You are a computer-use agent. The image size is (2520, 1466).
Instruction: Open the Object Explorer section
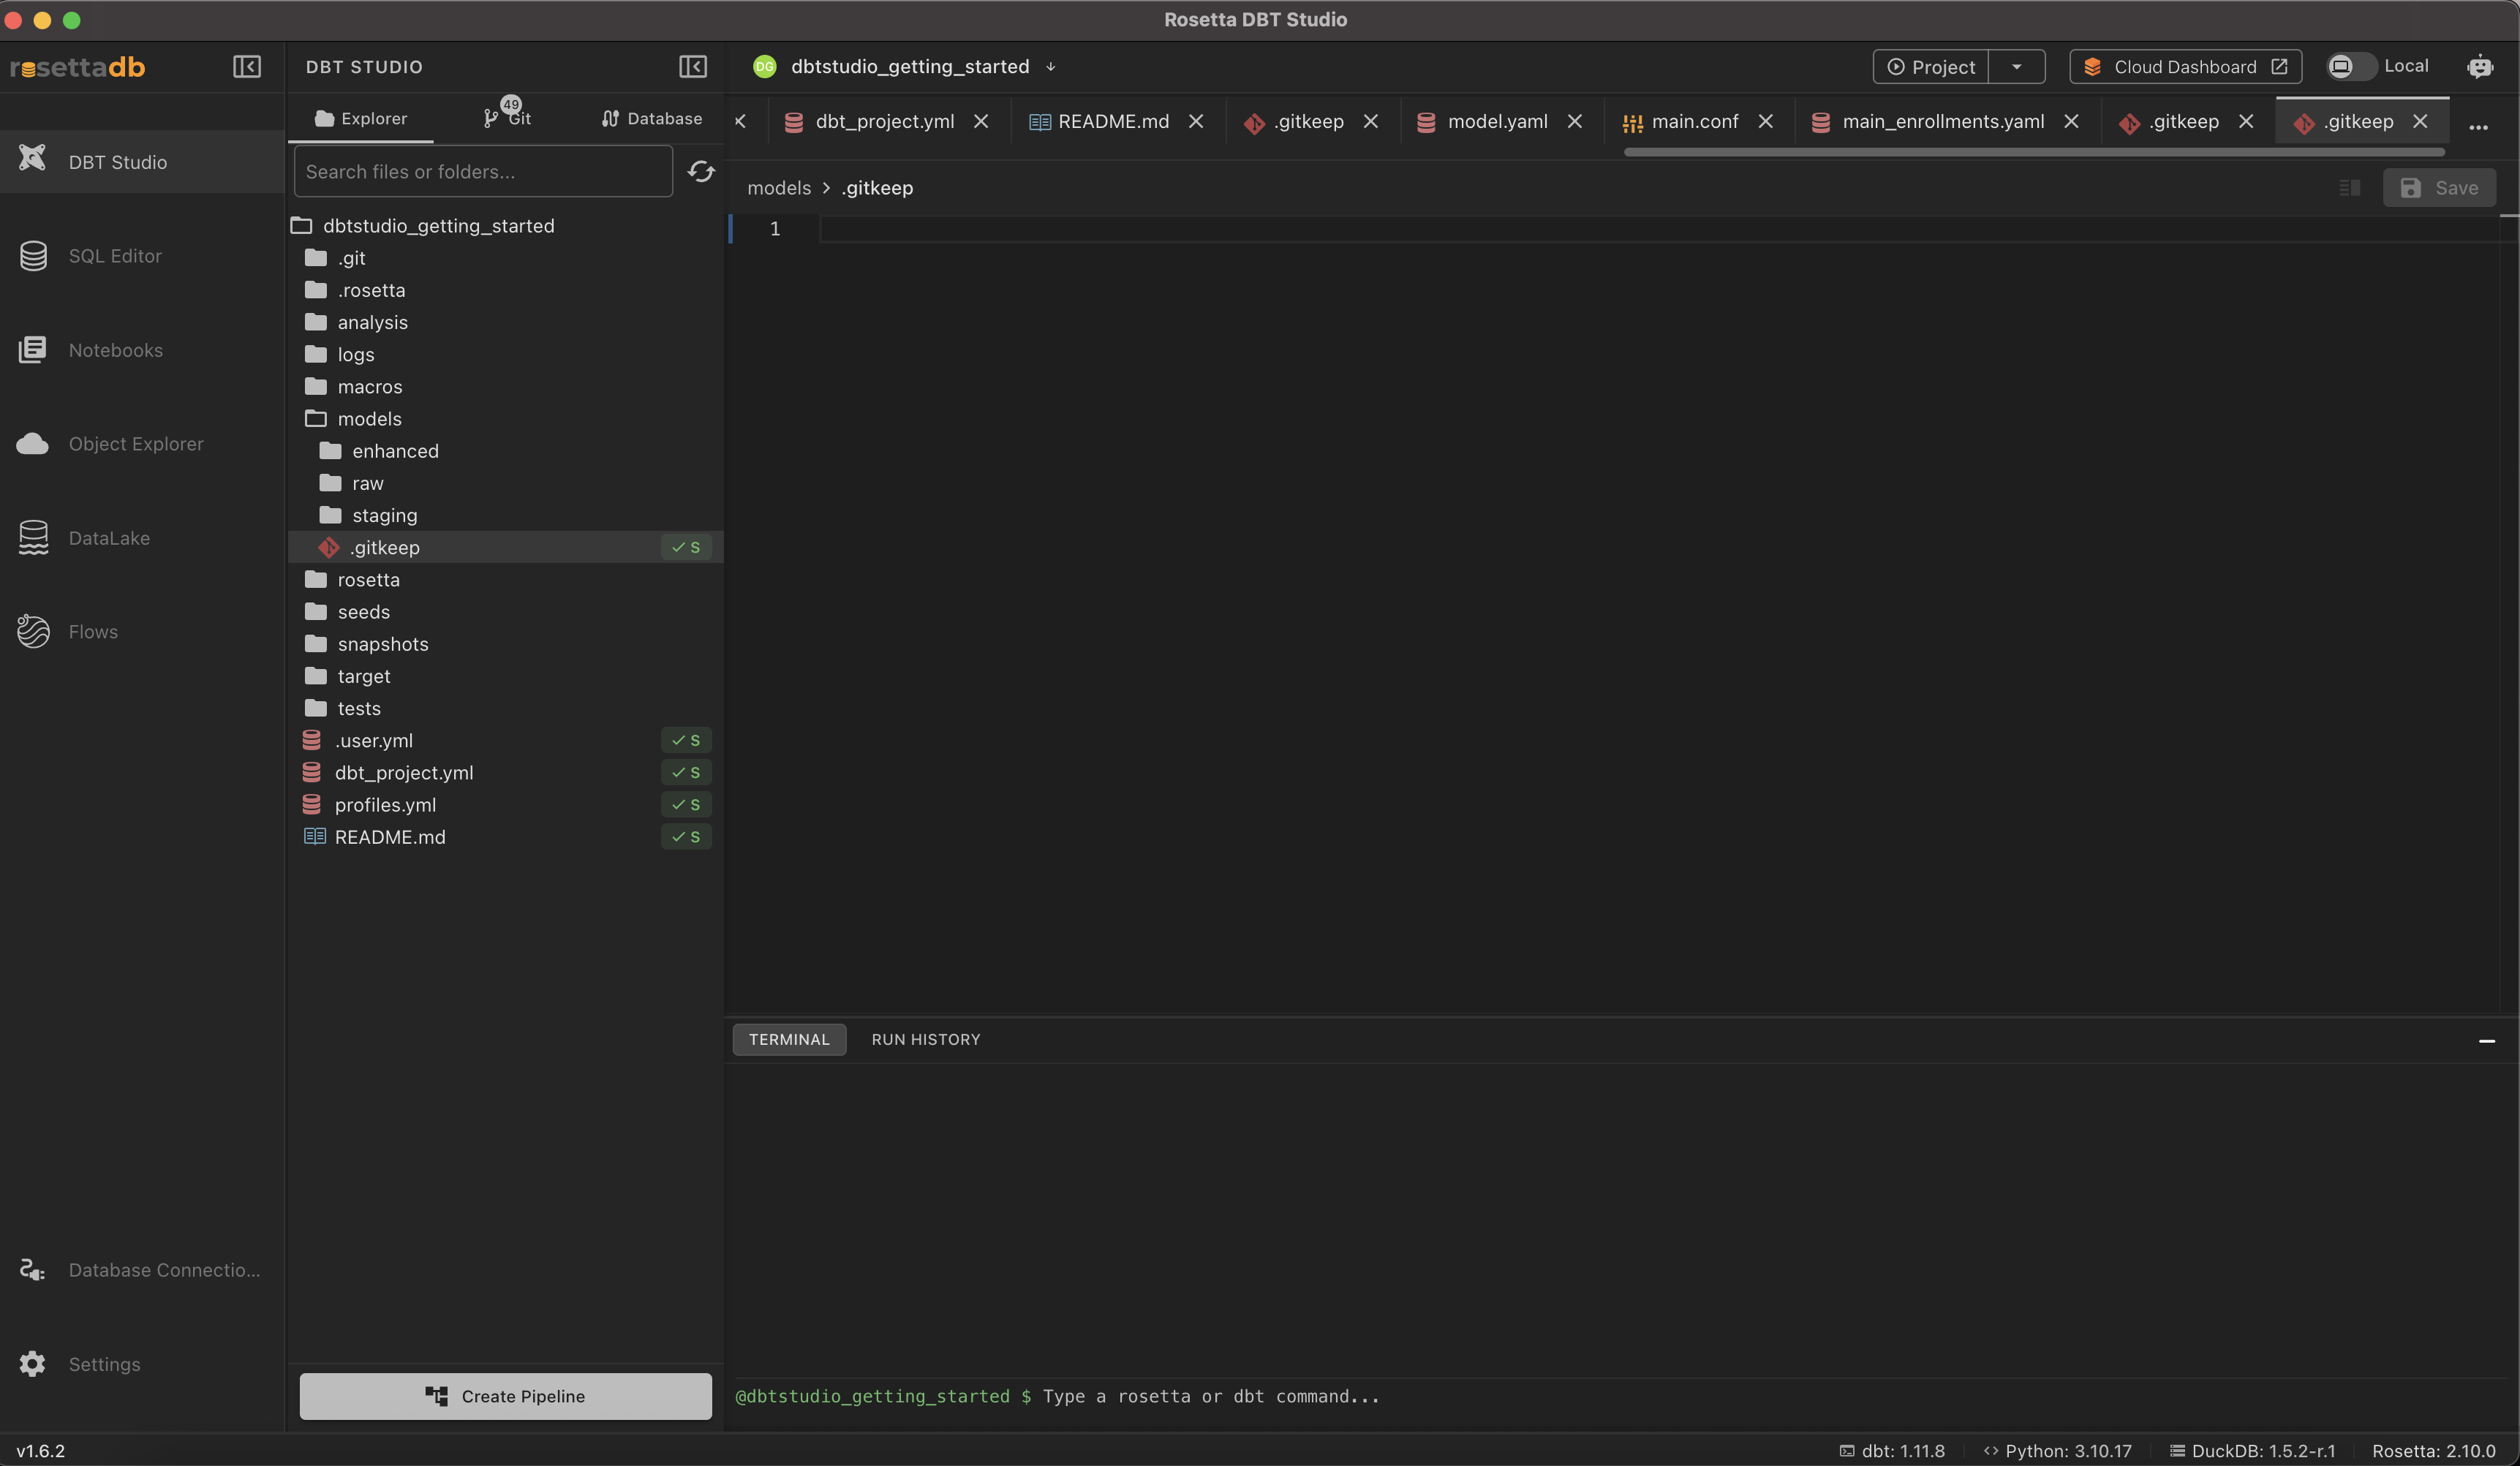click(x=142, y=444)
